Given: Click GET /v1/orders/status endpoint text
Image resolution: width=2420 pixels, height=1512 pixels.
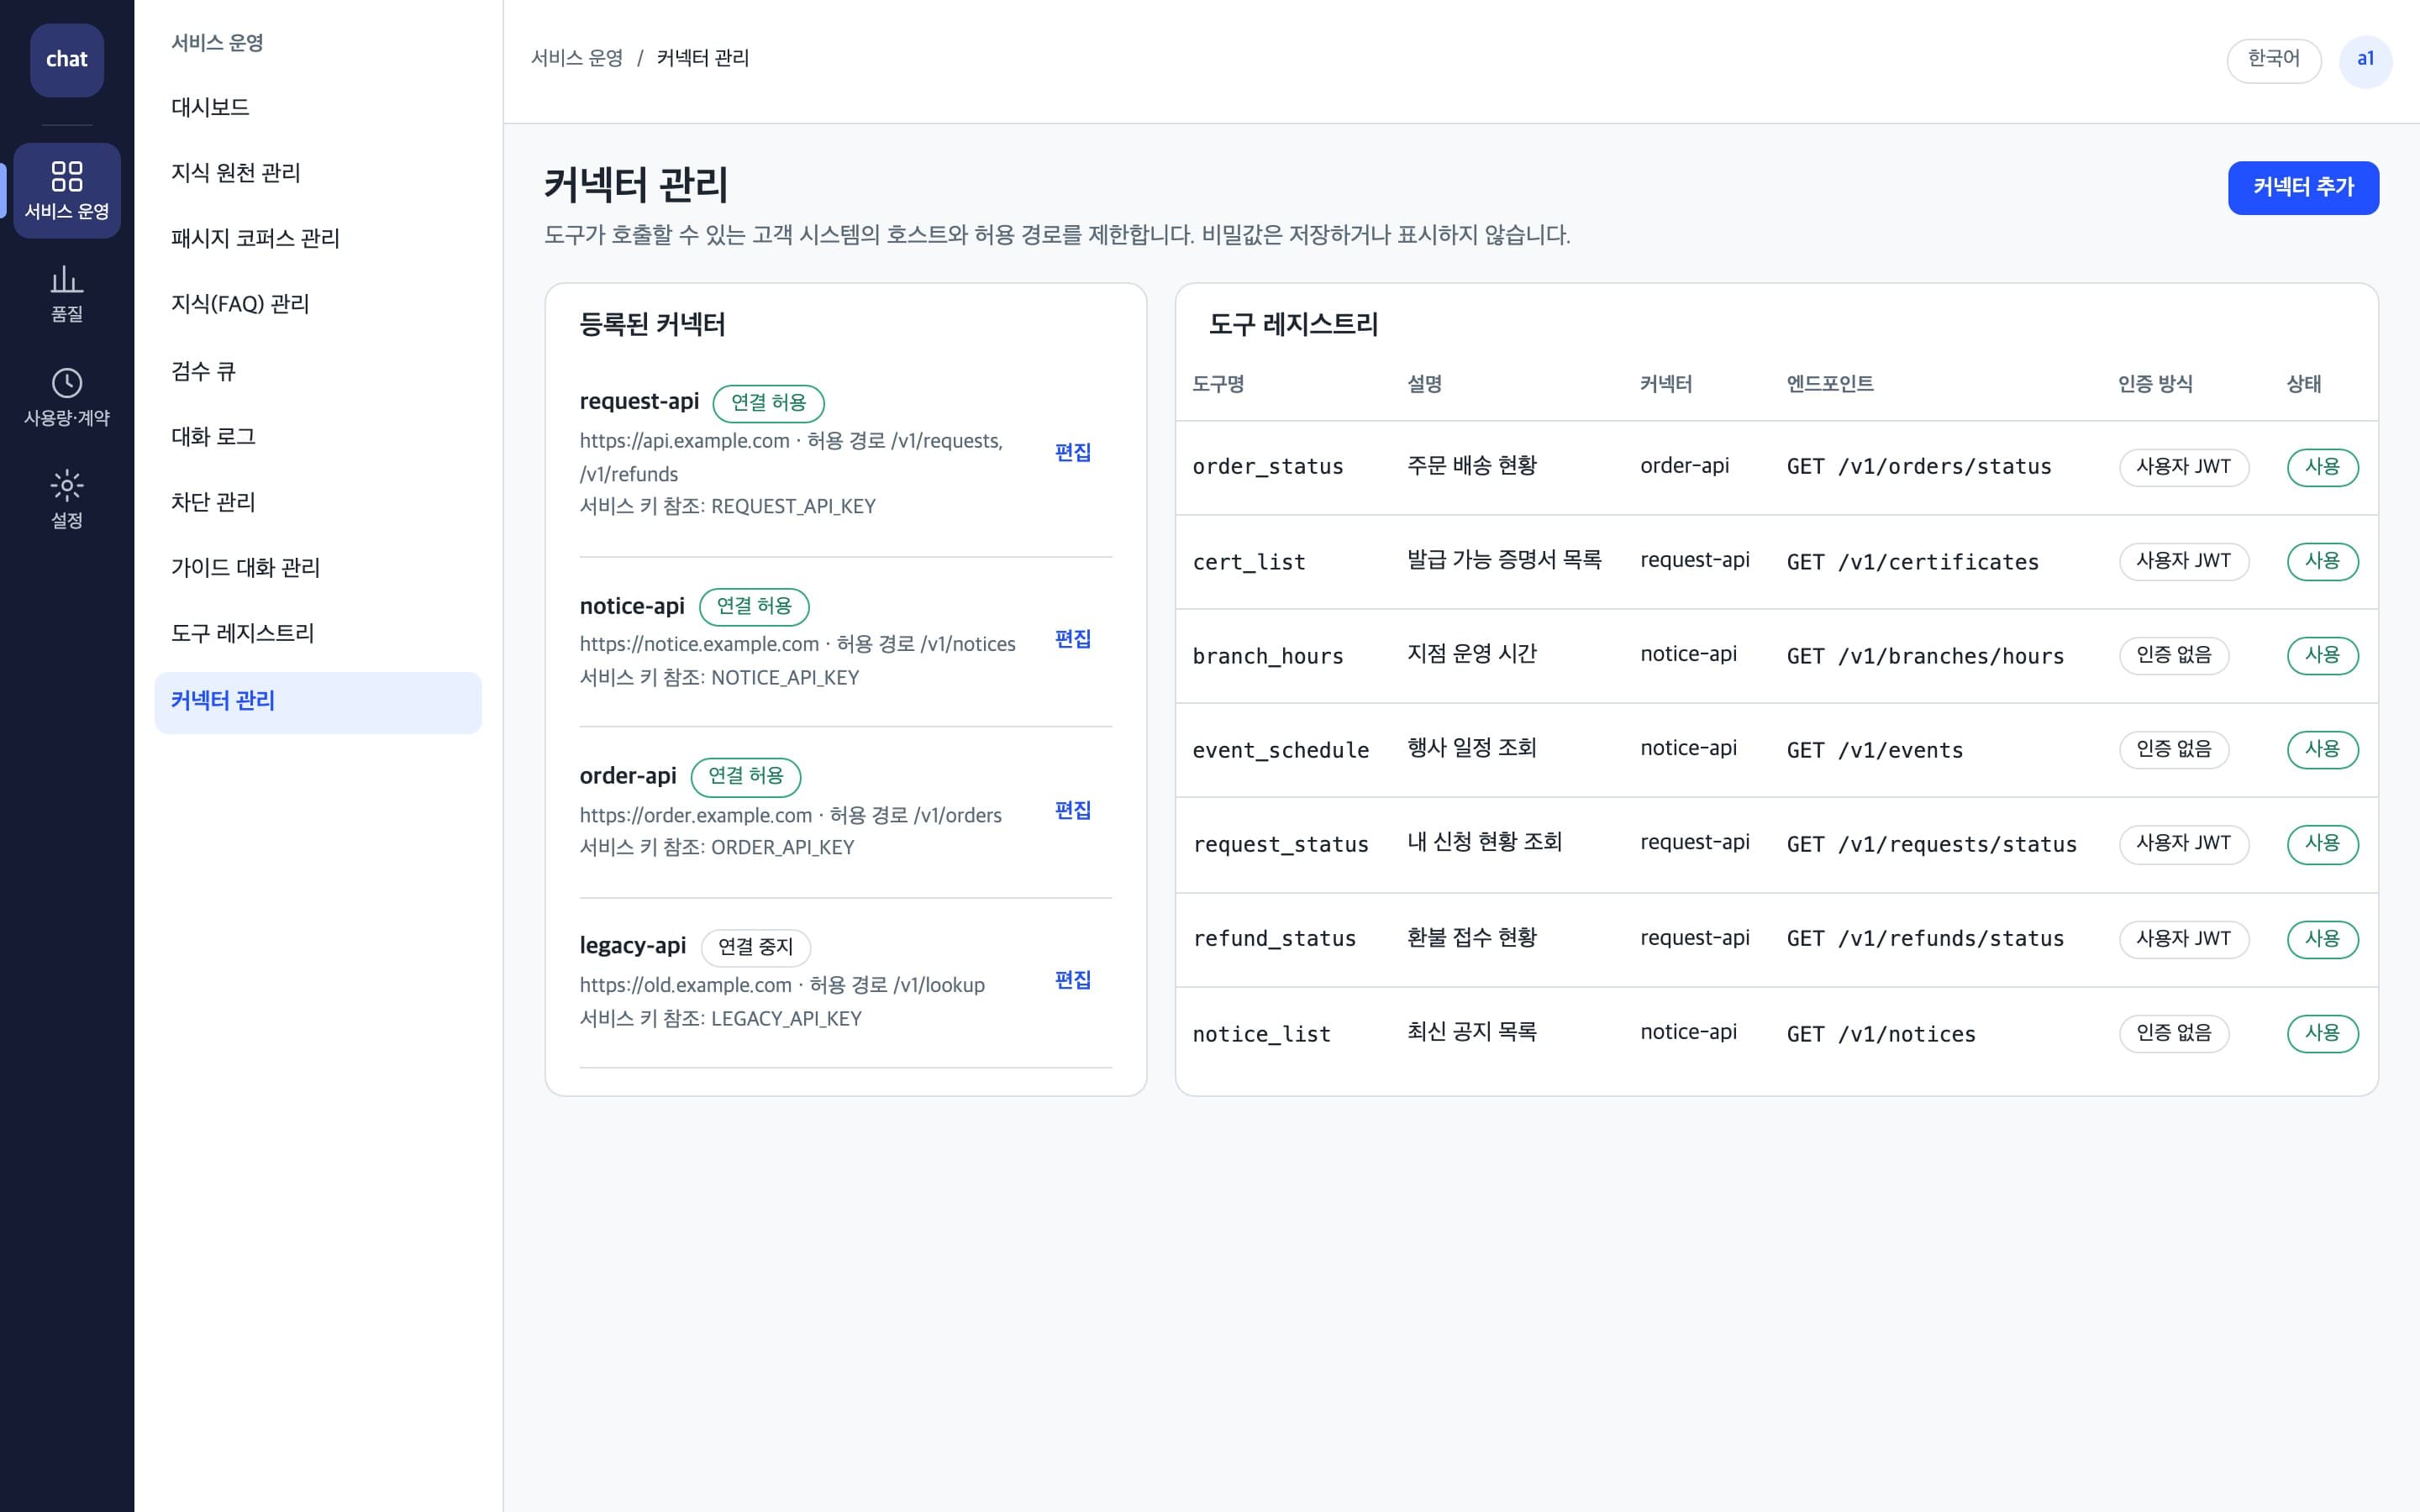Looking at the screenshot, I should click(x=1919, y=467).
